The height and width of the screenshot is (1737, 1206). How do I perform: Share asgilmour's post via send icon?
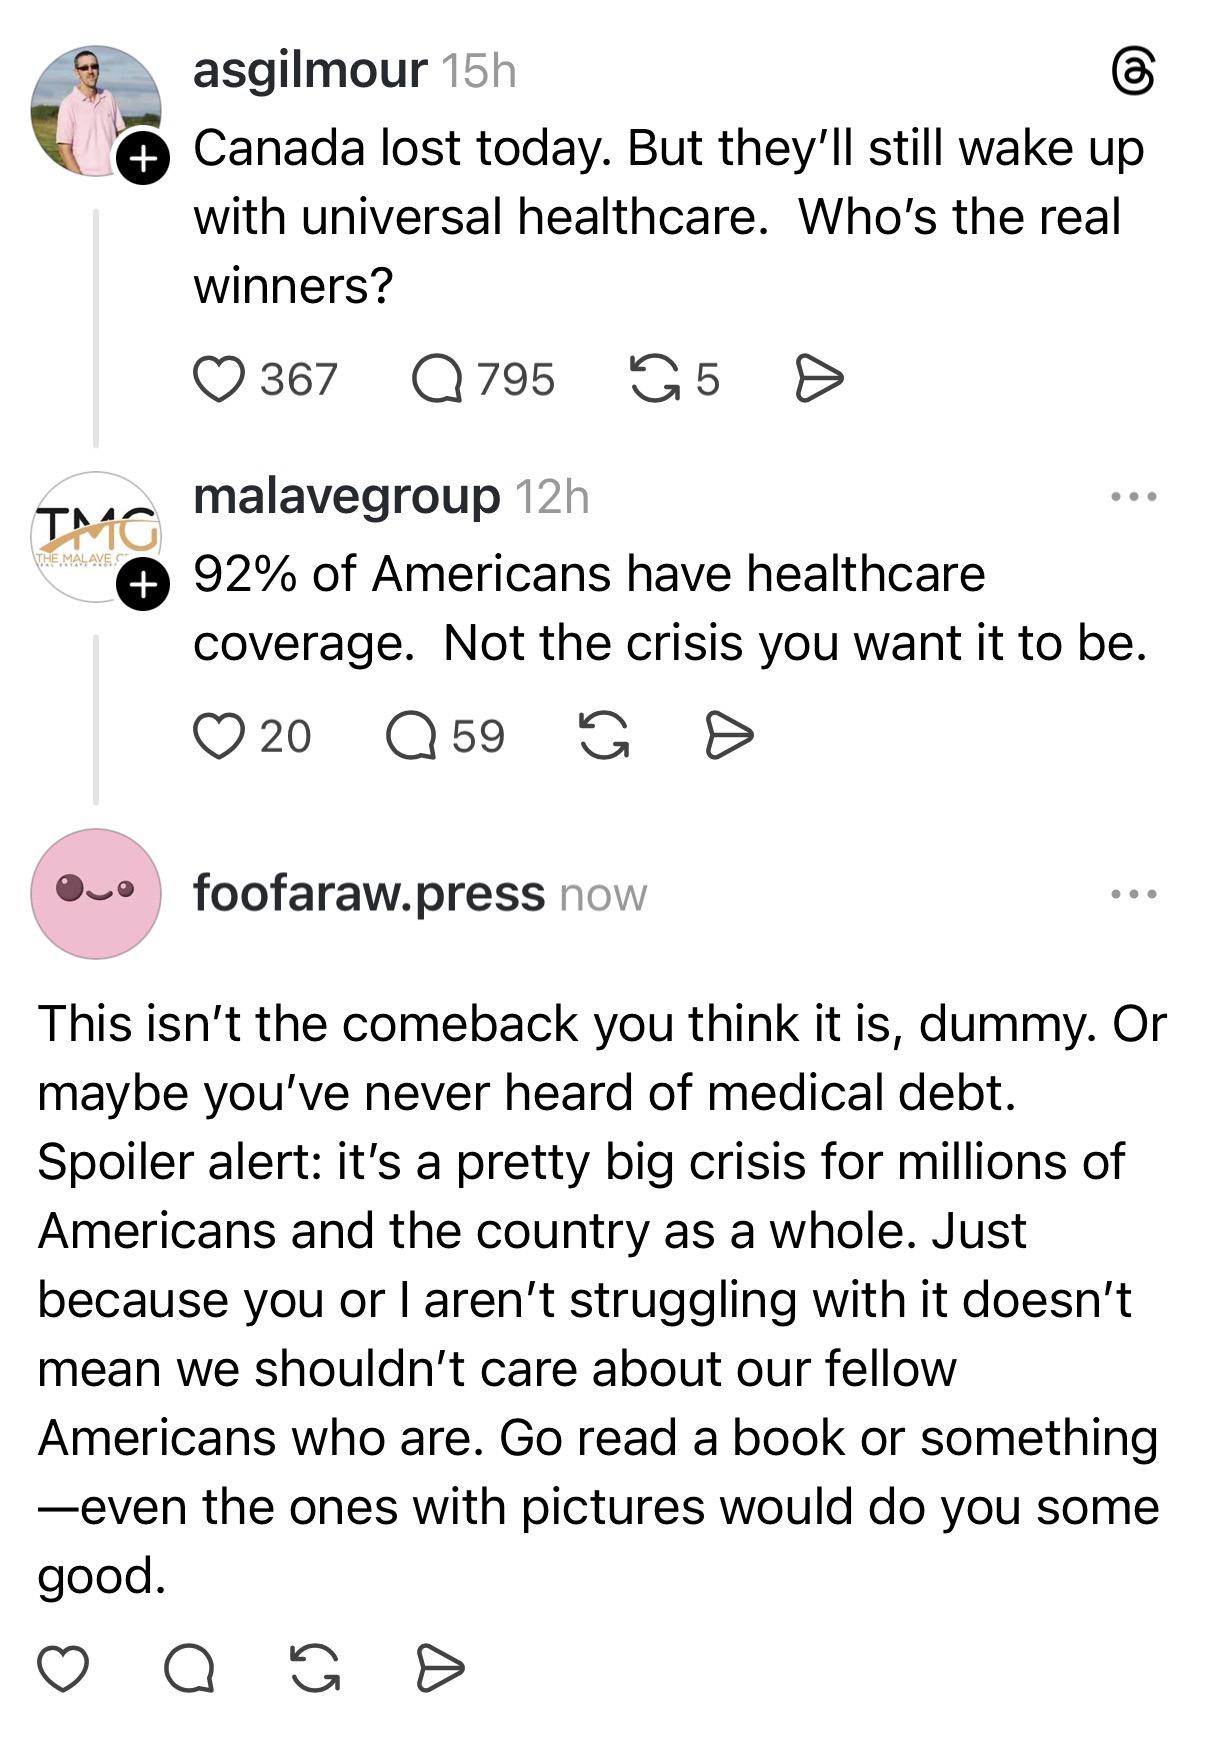(x=819, y=380)
